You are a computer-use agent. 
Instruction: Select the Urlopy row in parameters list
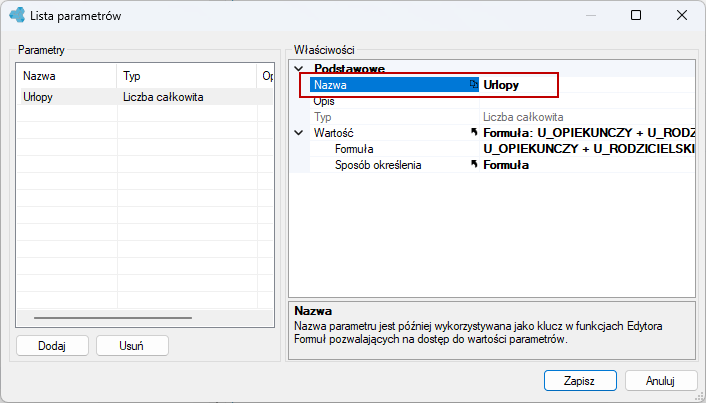pos(145,97)
